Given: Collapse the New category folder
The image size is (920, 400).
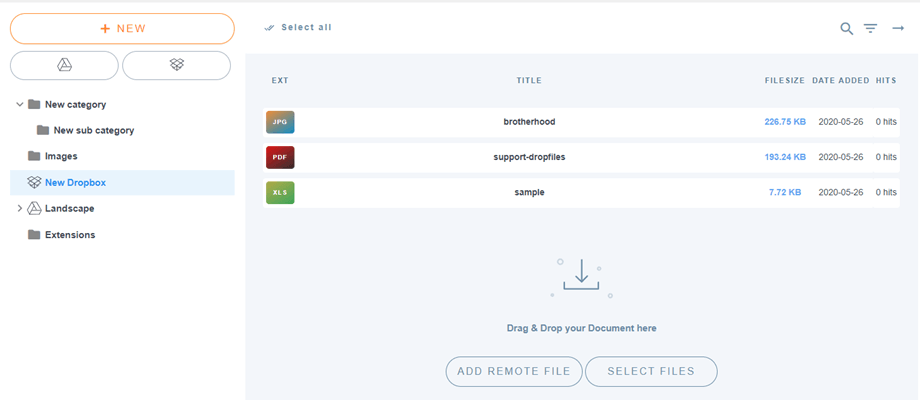Looking at the screenshot, I should (x=20, y=104).
